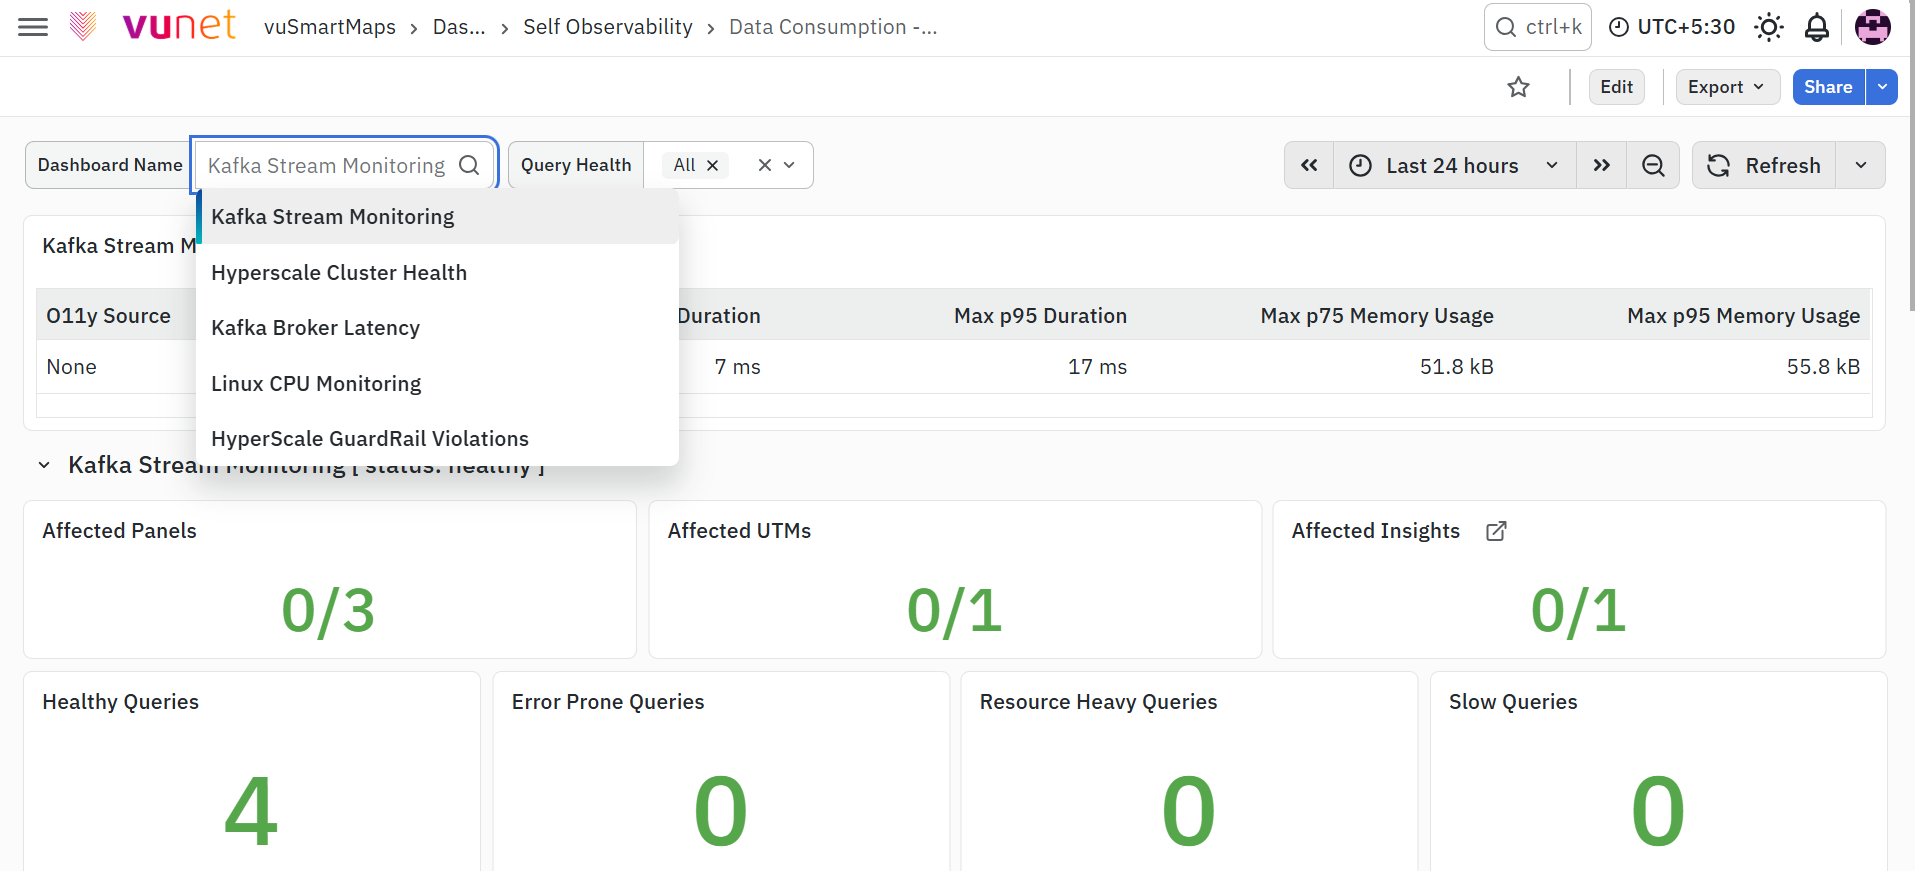Go to Self Observability breadcrumb
1915x871 pixels.
608,27
